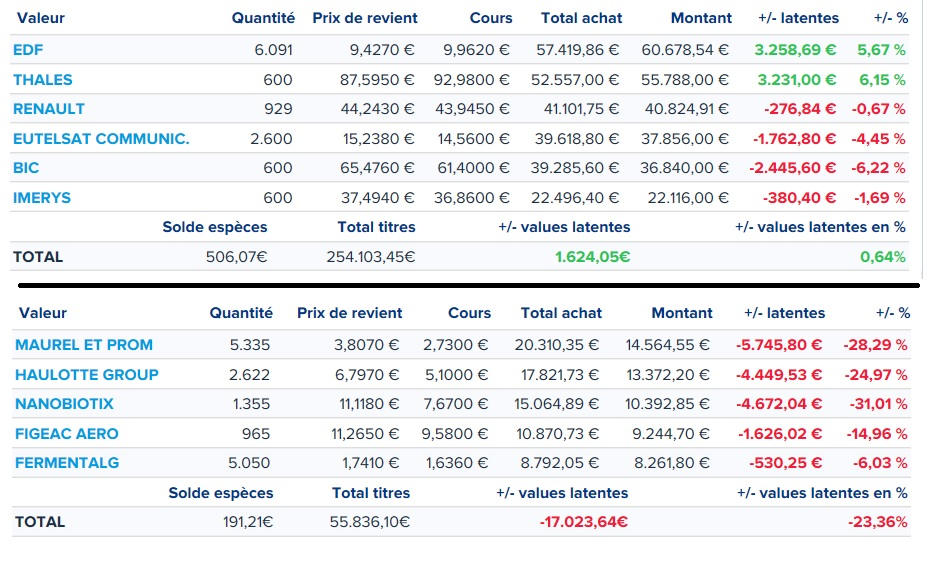Open the THALES stock link

click(43, 79)
